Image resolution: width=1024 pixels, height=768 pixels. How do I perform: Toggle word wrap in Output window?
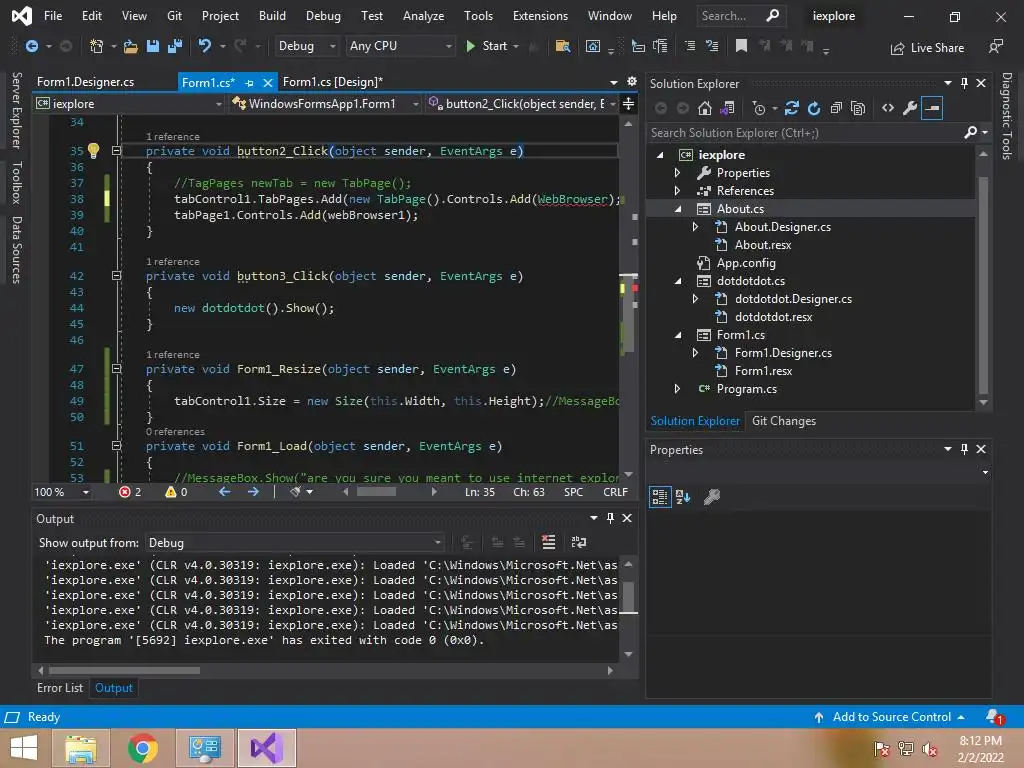[578, 542]
